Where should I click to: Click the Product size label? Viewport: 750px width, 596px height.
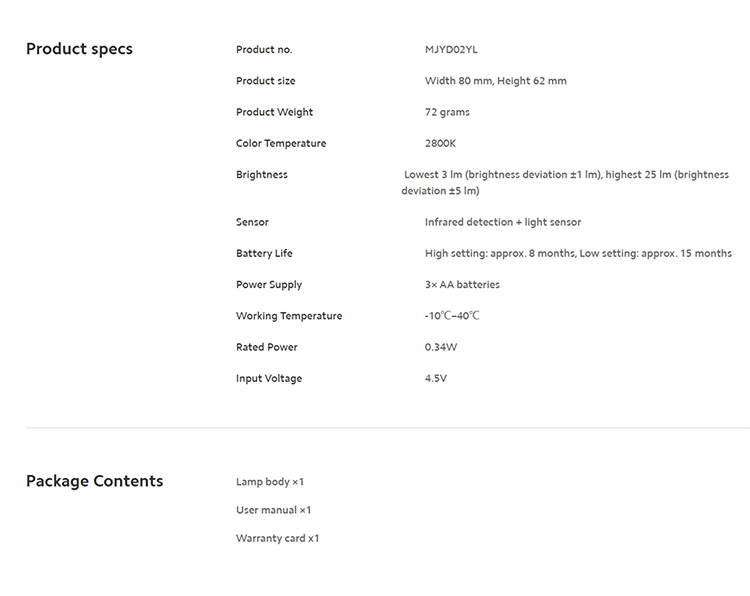(265, 81)
